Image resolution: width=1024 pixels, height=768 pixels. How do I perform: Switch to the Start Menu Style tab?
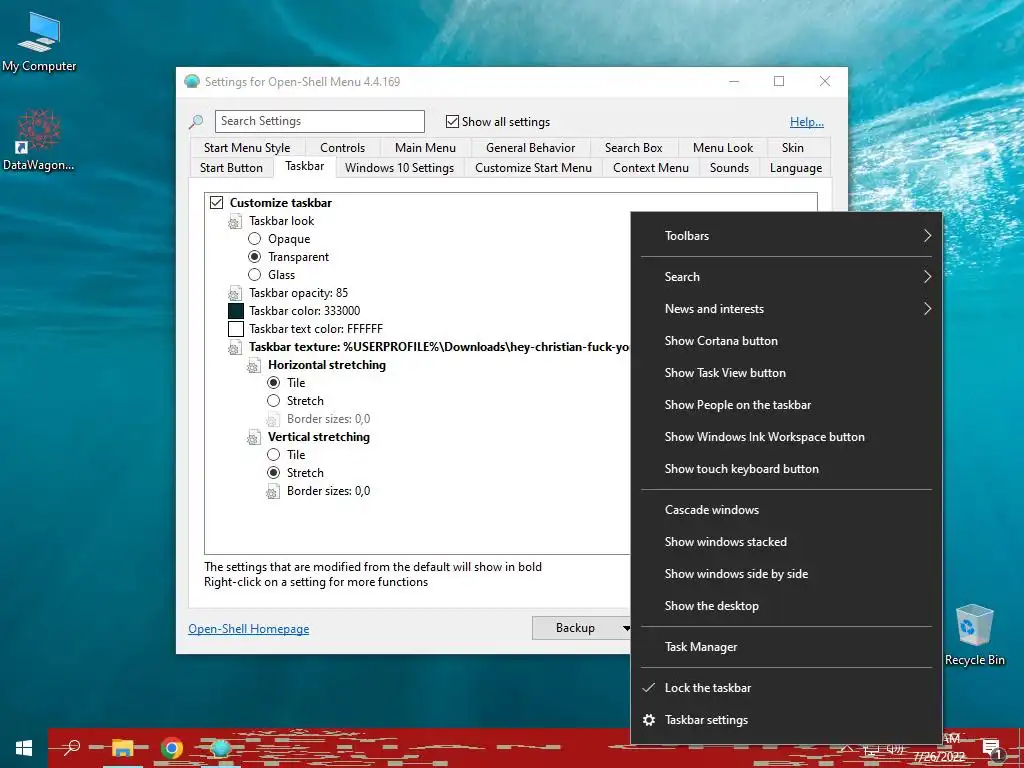[x=247, y=148]
